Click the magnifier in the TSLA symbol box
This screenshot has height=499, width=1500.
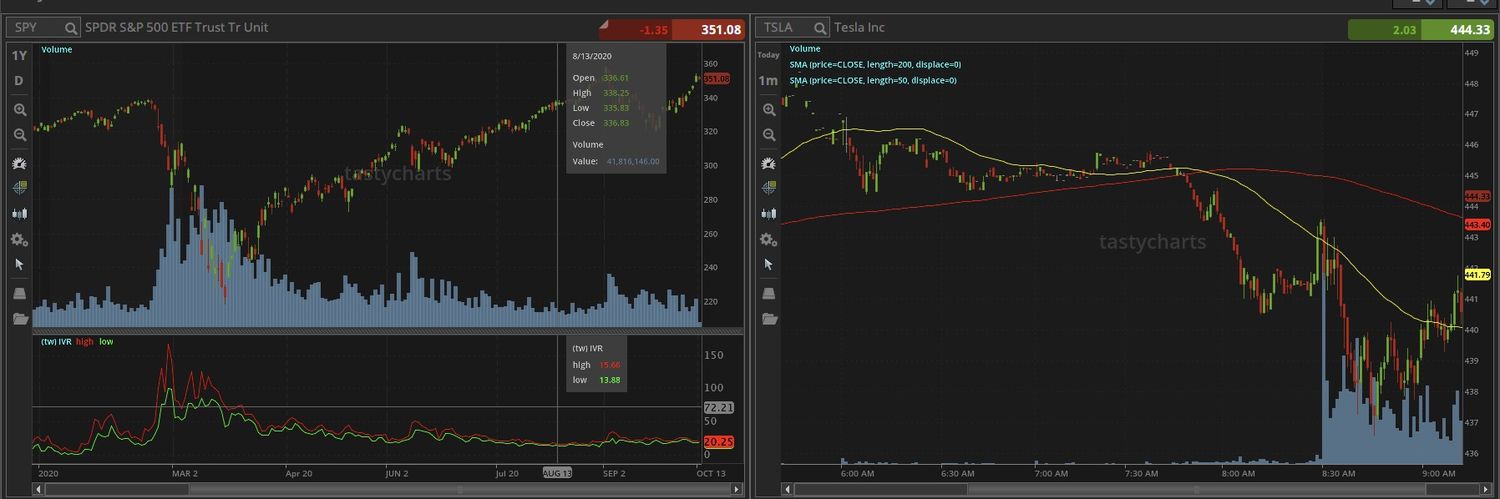tap(820, 28)
